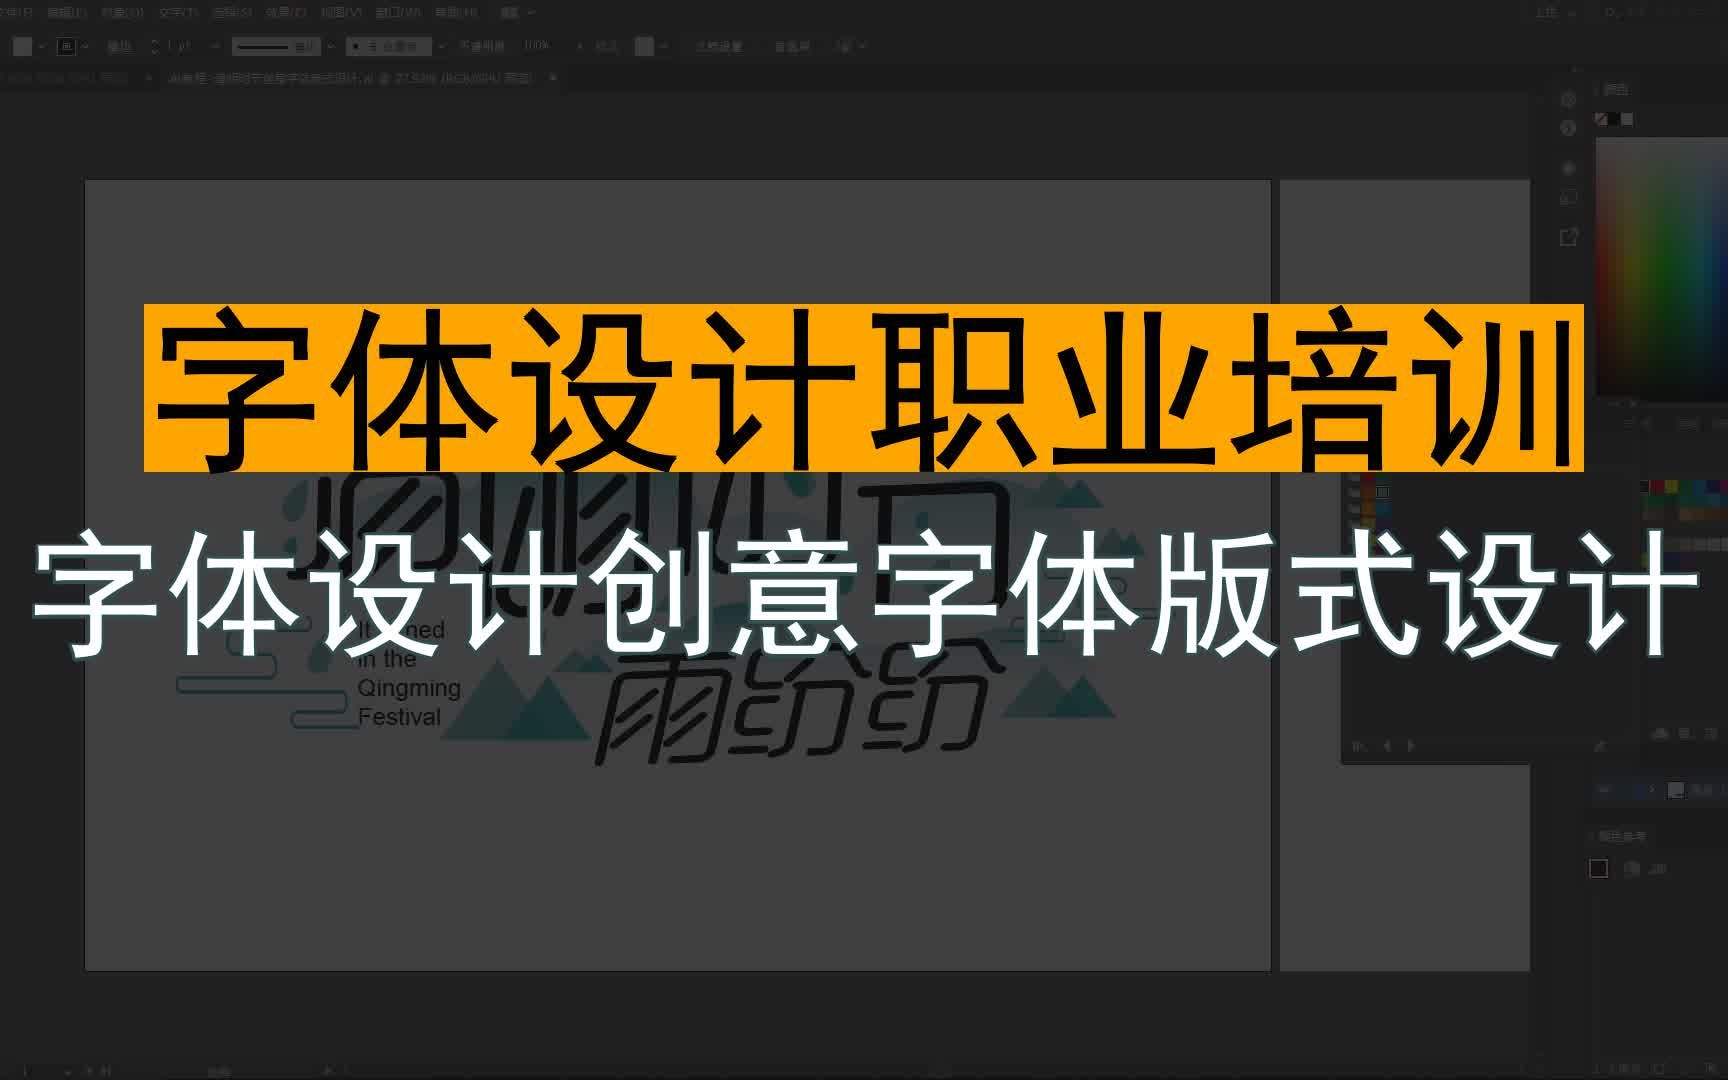
Task: Switch to the second document tab
Action: point(350,78)
